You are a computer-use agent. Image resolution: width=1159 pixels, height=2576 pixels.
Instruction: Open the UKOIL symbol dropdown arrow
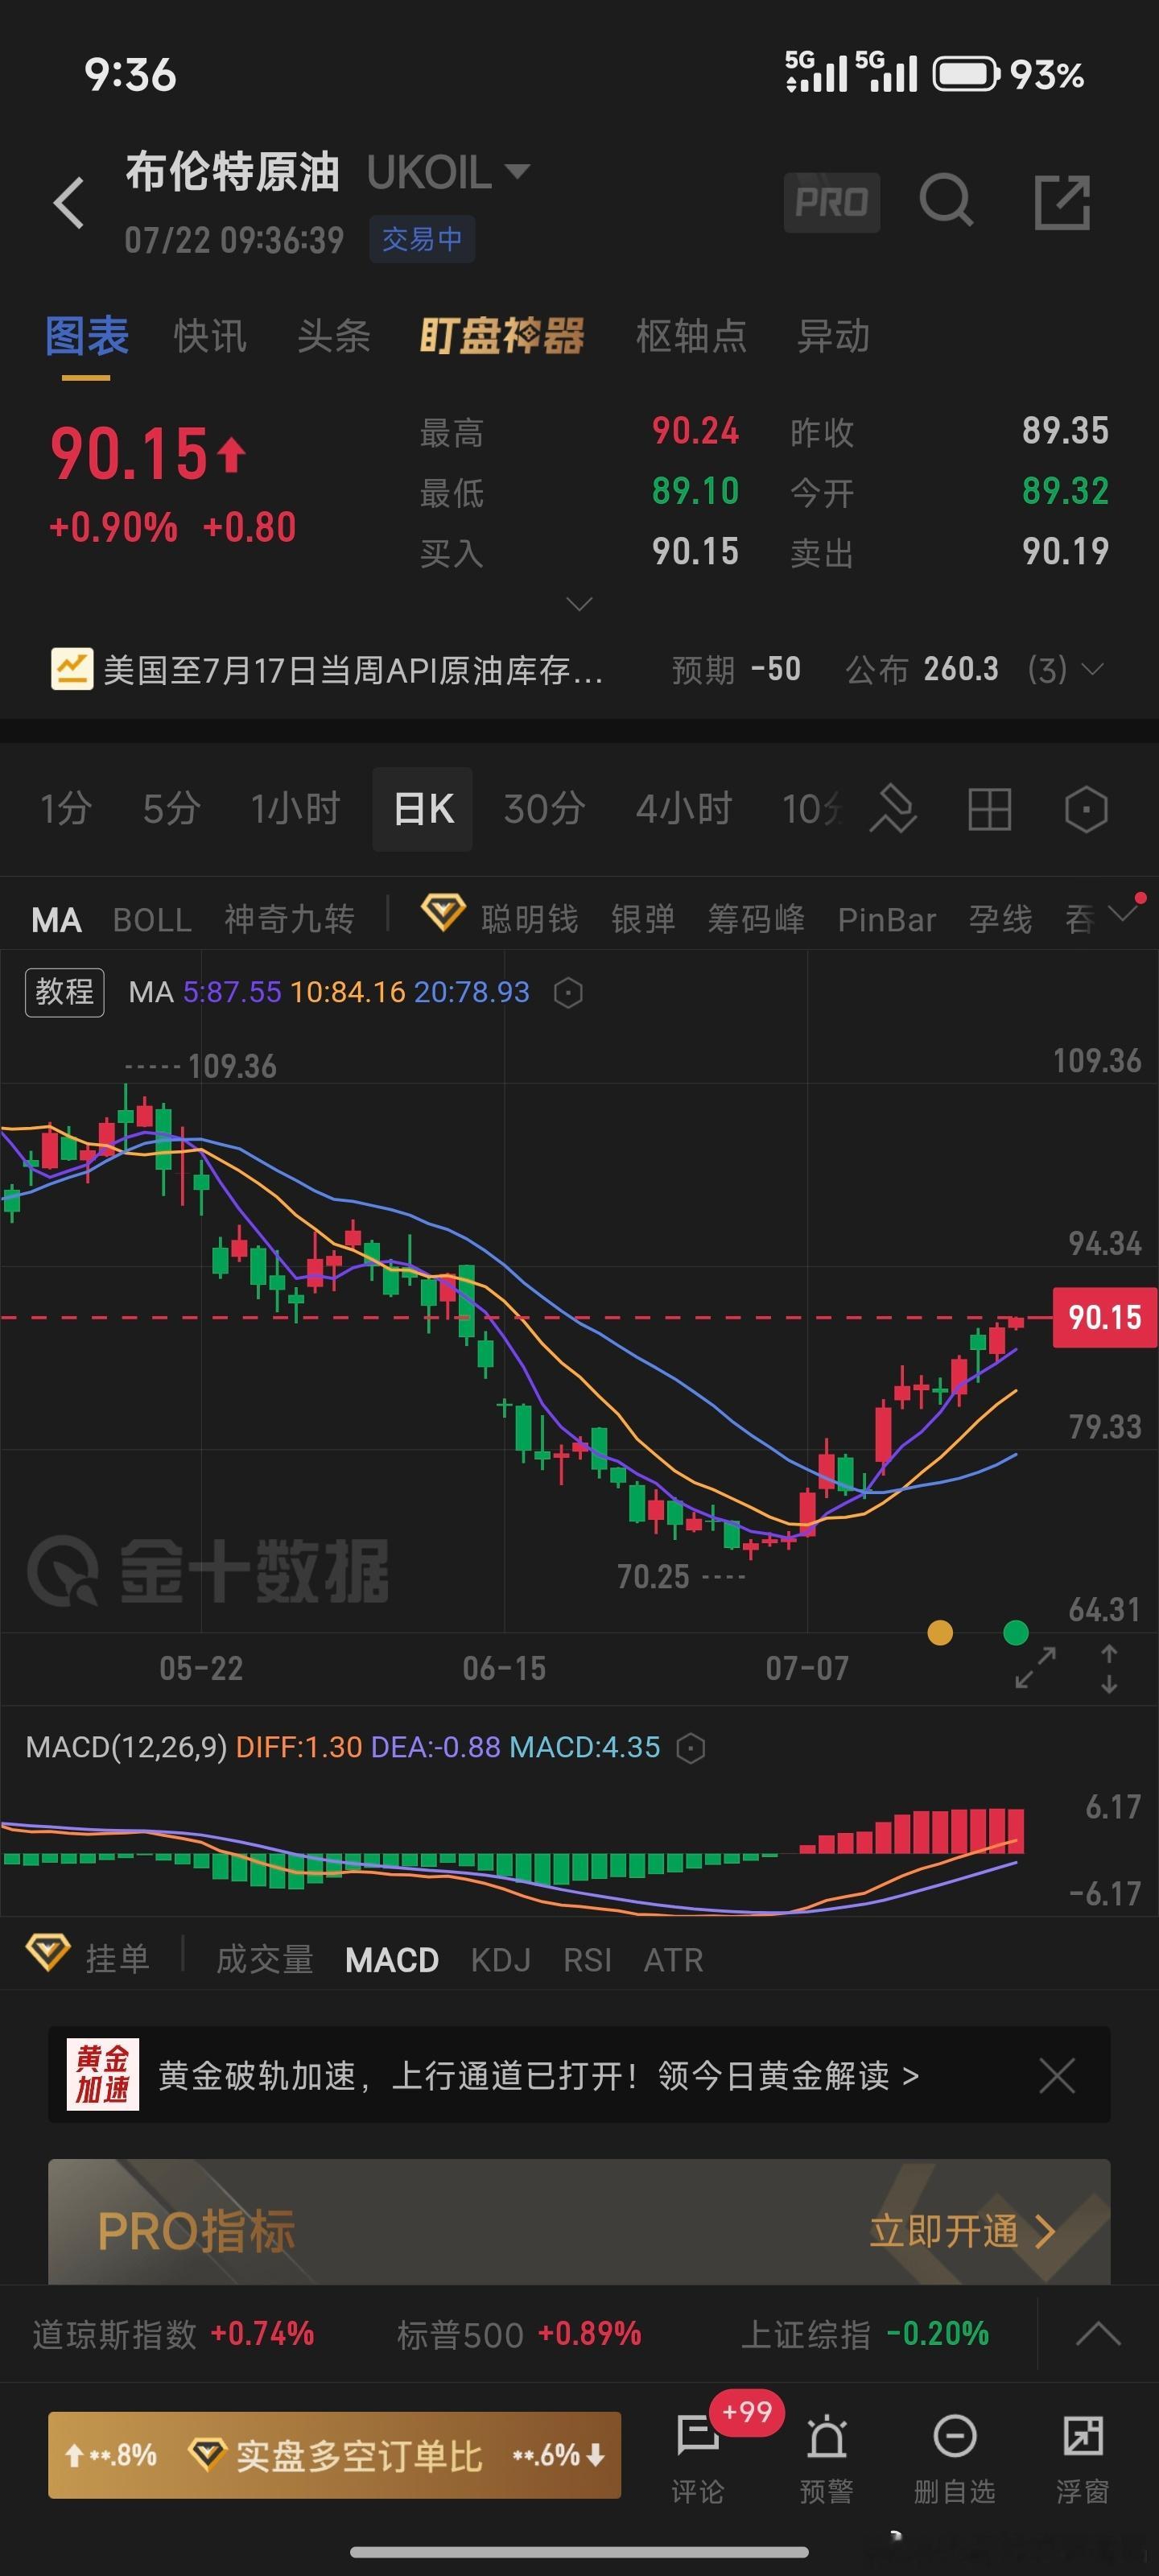[517, 171]
